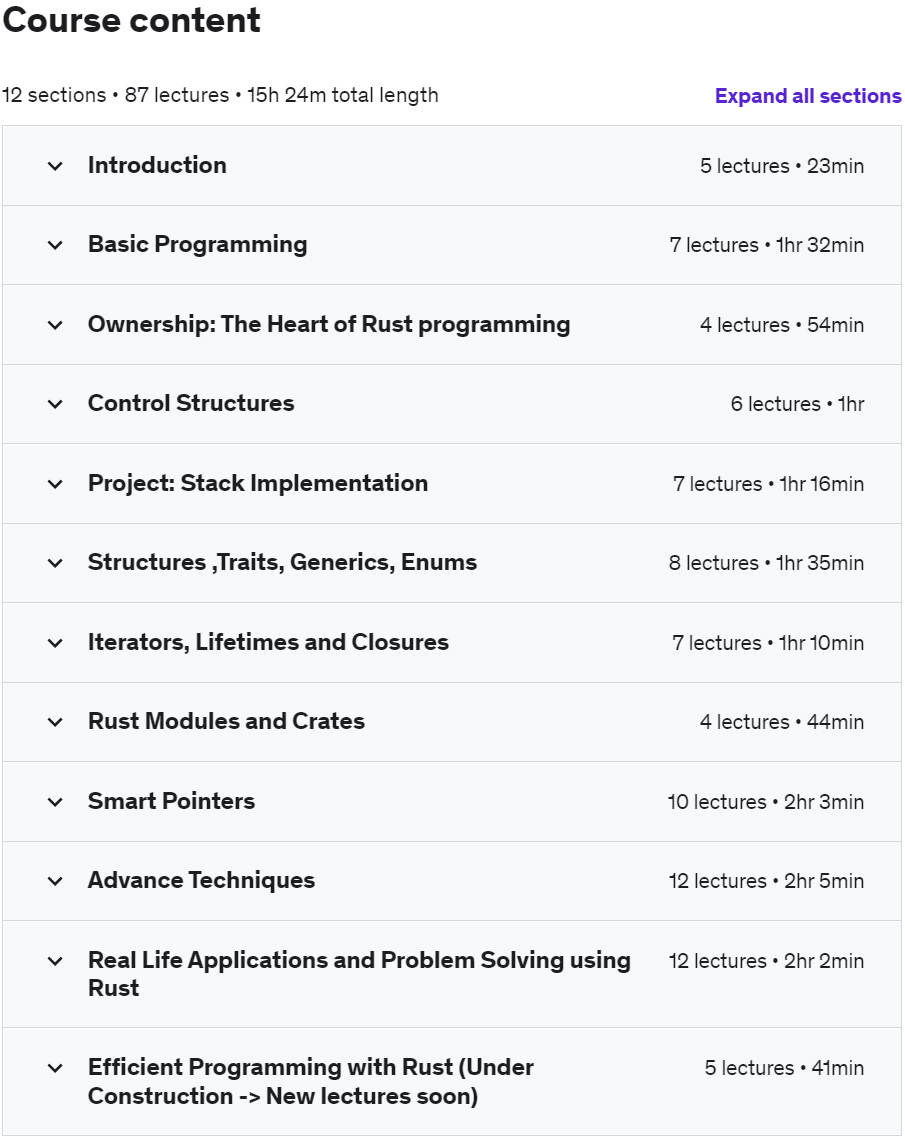Toggle the Structures, Traits, Generics, Enums chevron
The height and width of the screenshot is (1140, 905).
55,563
